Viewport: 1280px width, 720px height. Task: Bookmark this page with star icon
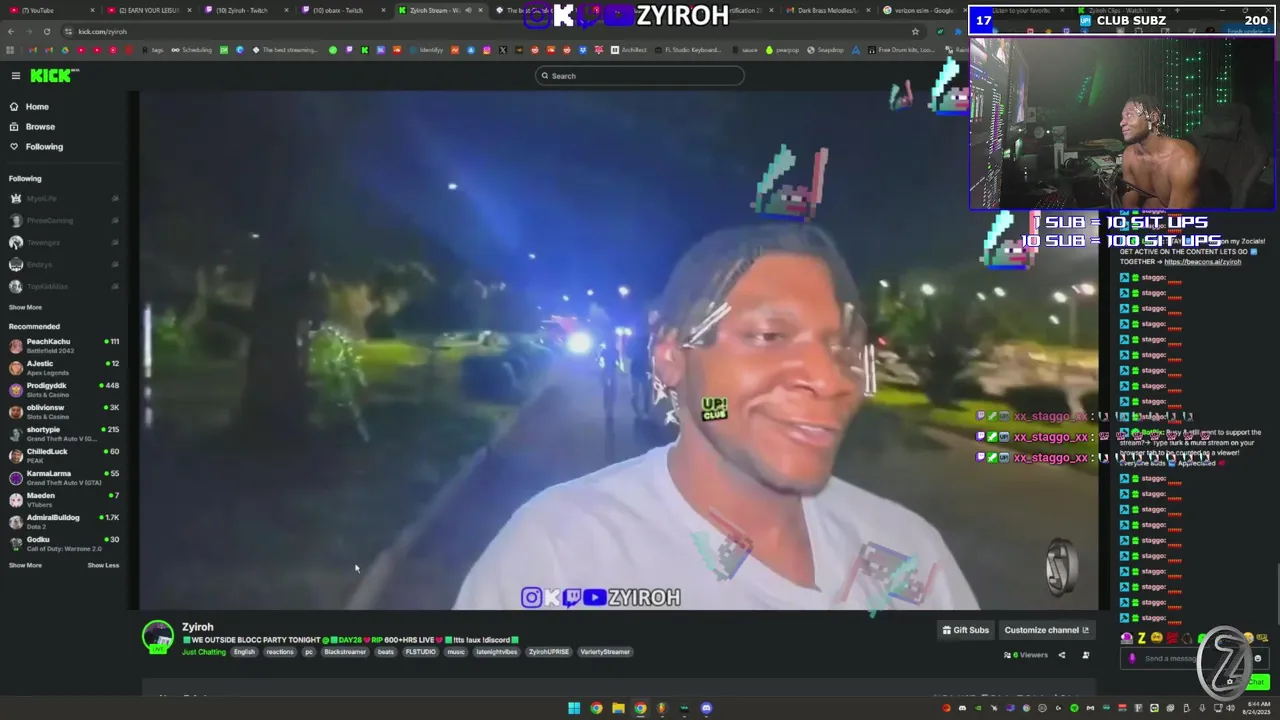[914, 31]
